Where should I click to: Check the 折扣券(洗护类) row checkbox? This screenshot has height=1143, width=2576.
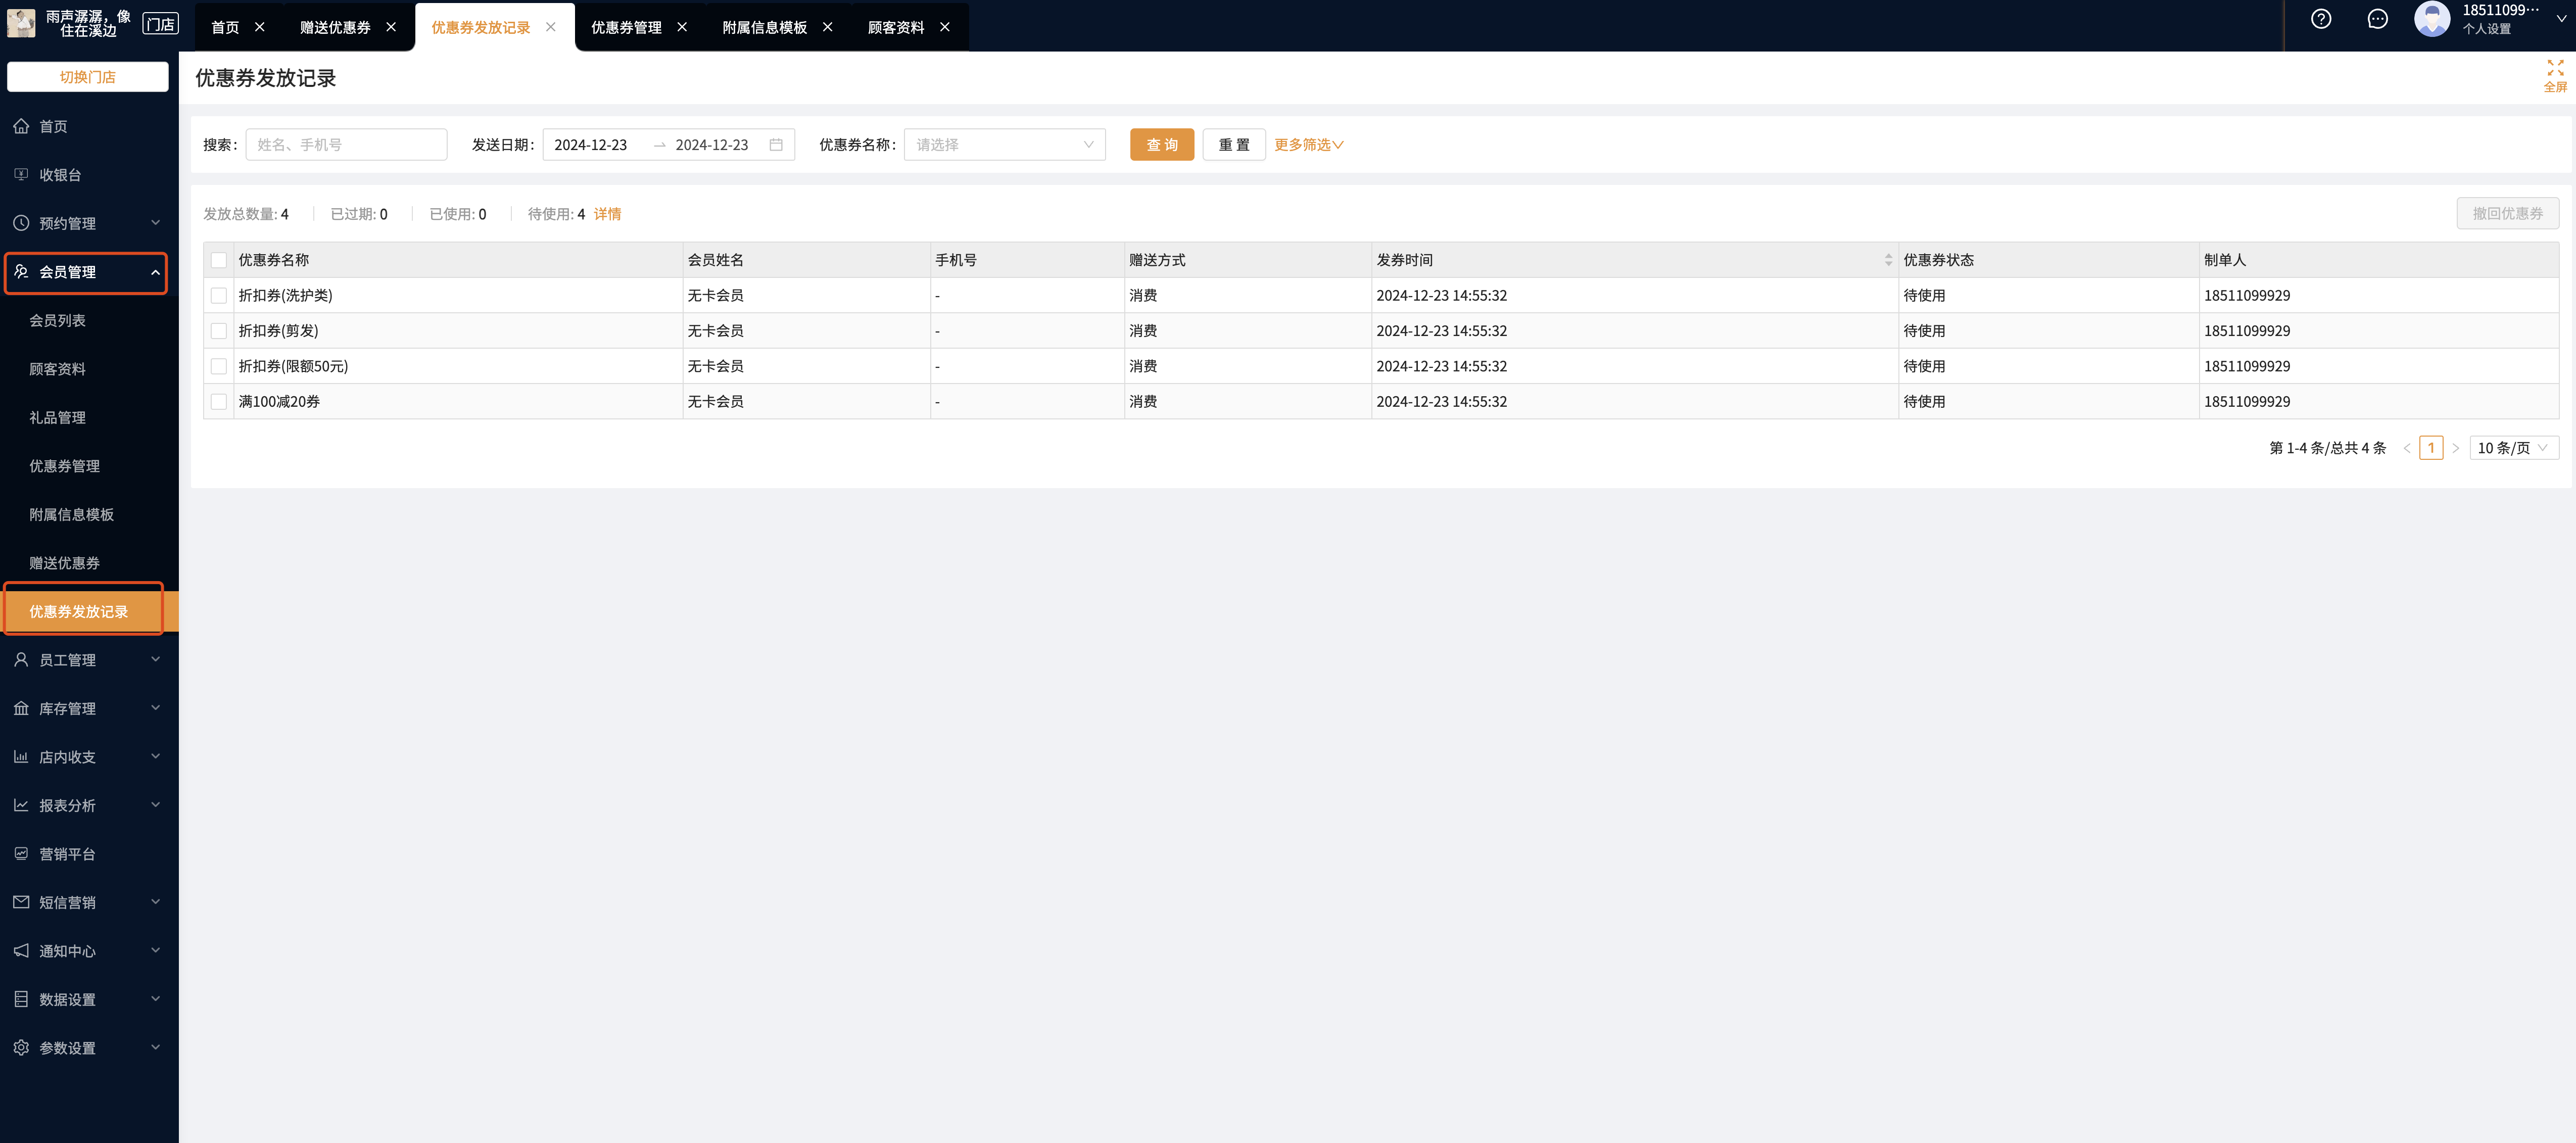click(x=219, y=296)
